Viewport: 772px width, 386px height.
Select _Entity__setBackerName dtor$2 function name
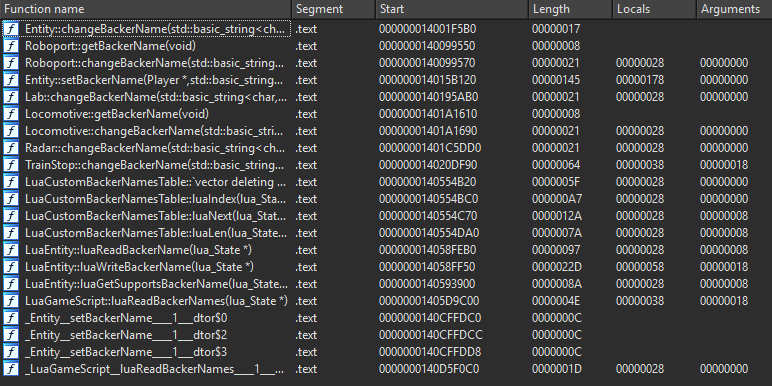[x=126, y=335]
